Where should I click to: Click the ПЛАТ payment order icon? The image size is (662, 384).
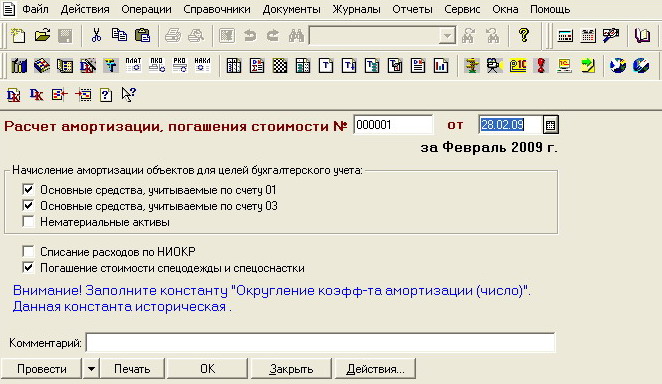[x=133, y=65]
